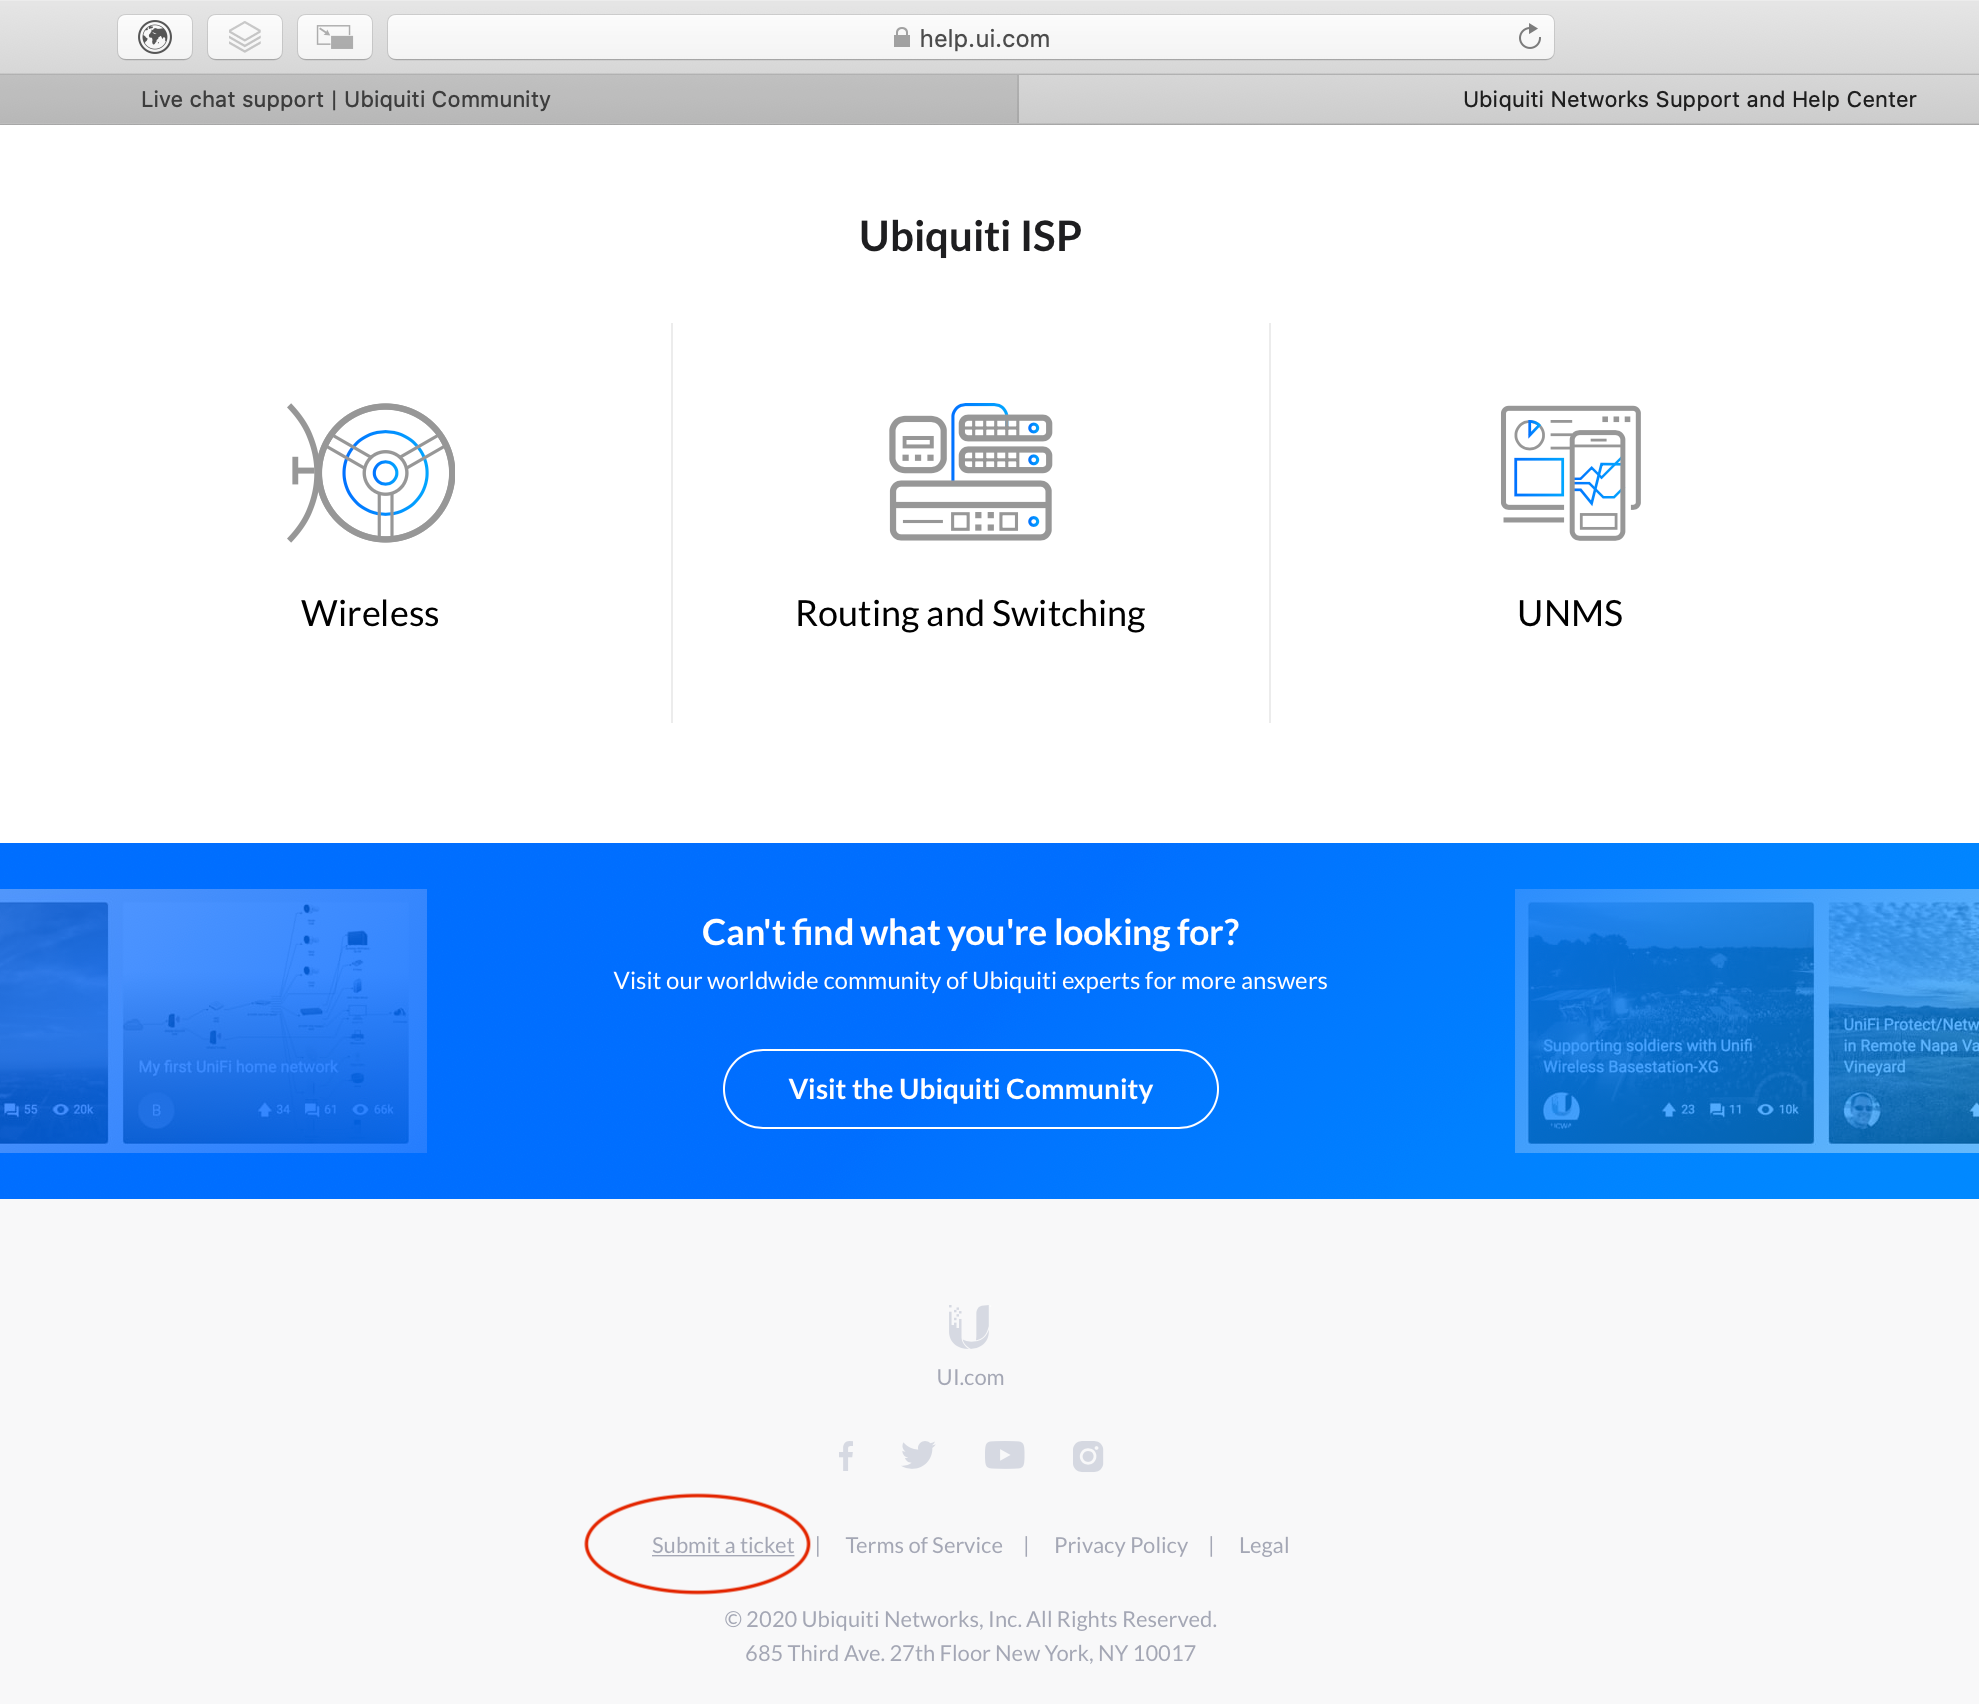Click the YouTube social media icon

coord(1006,1455)
